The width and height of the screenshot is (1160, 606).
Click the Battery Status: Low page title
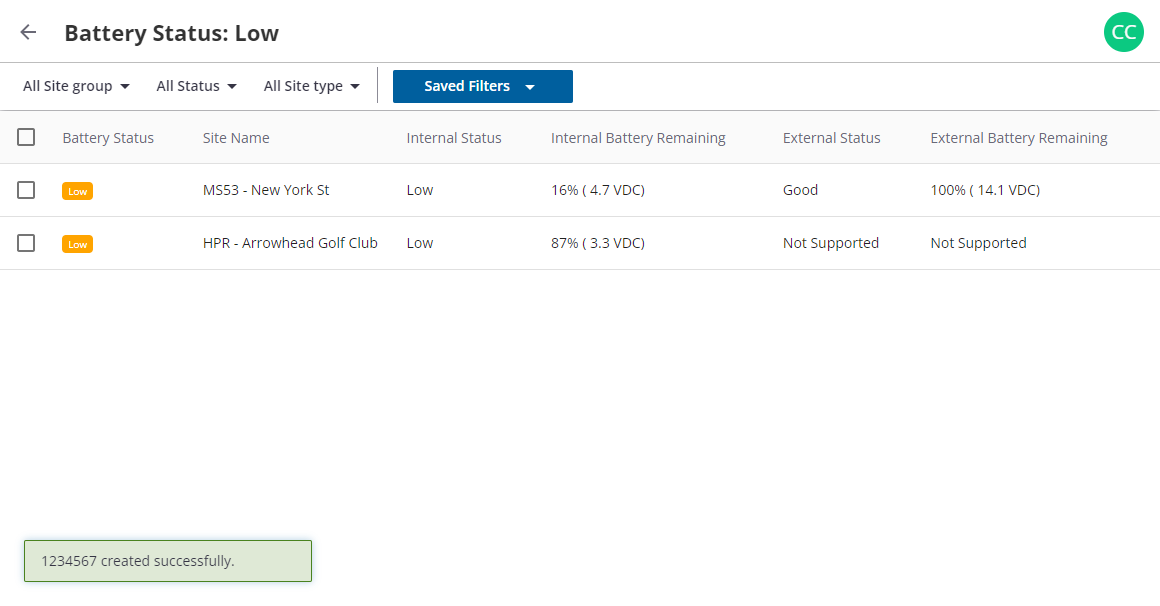click(x=172, y=33)
